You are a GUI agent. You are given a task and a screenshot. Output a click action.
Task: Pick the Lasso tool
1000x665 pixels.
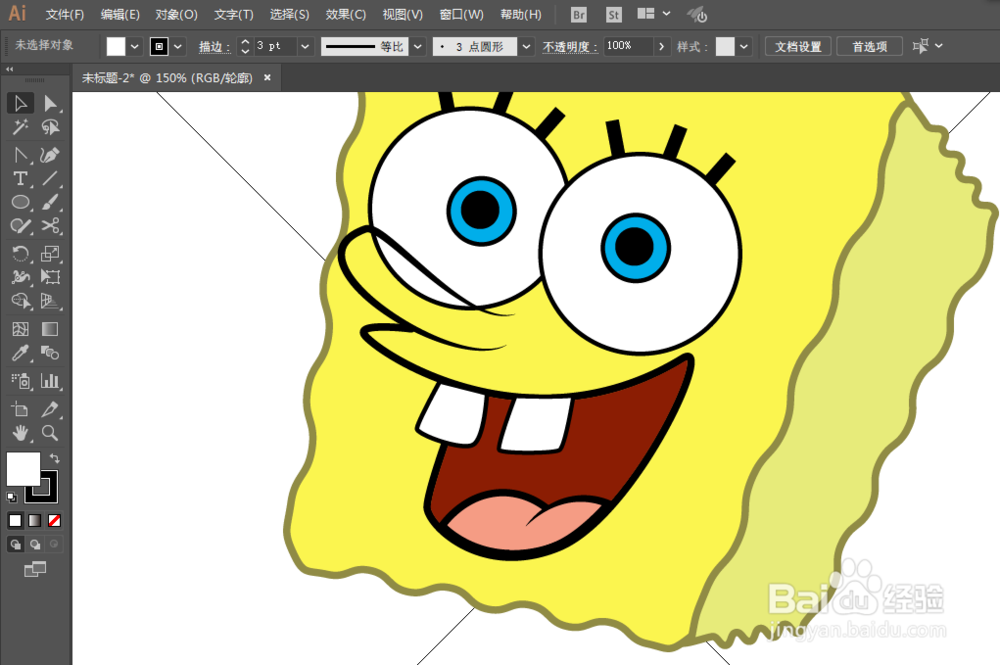click(50, 128)
